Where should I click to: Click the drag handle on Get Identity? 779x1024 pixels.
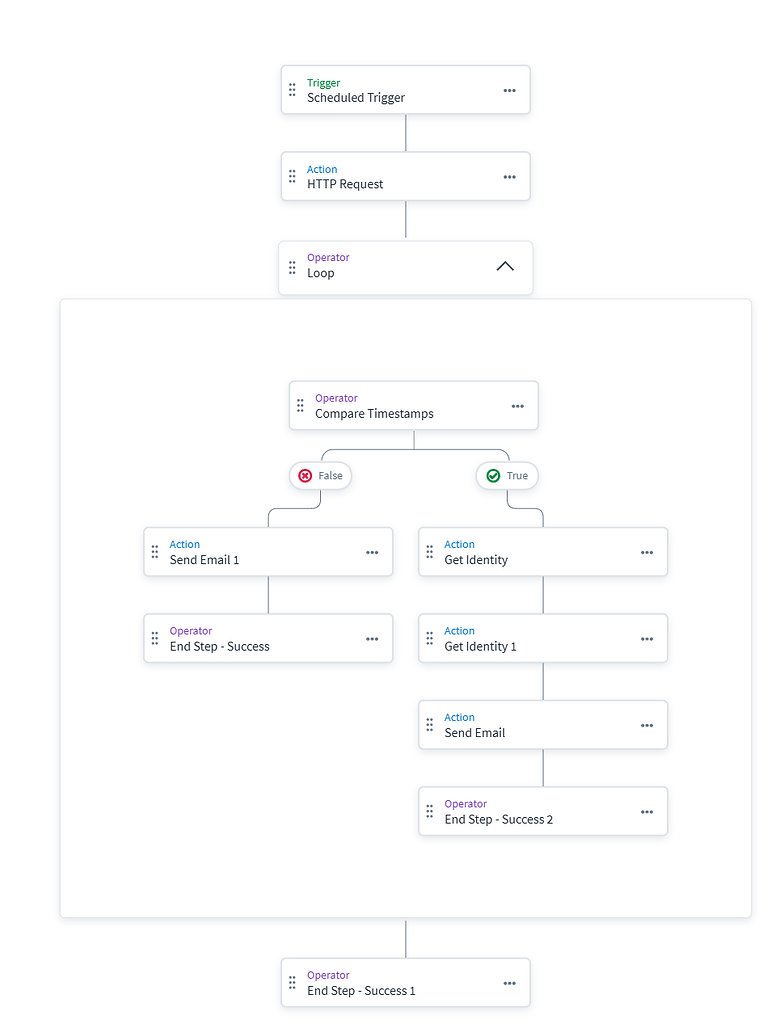[429, 551]
